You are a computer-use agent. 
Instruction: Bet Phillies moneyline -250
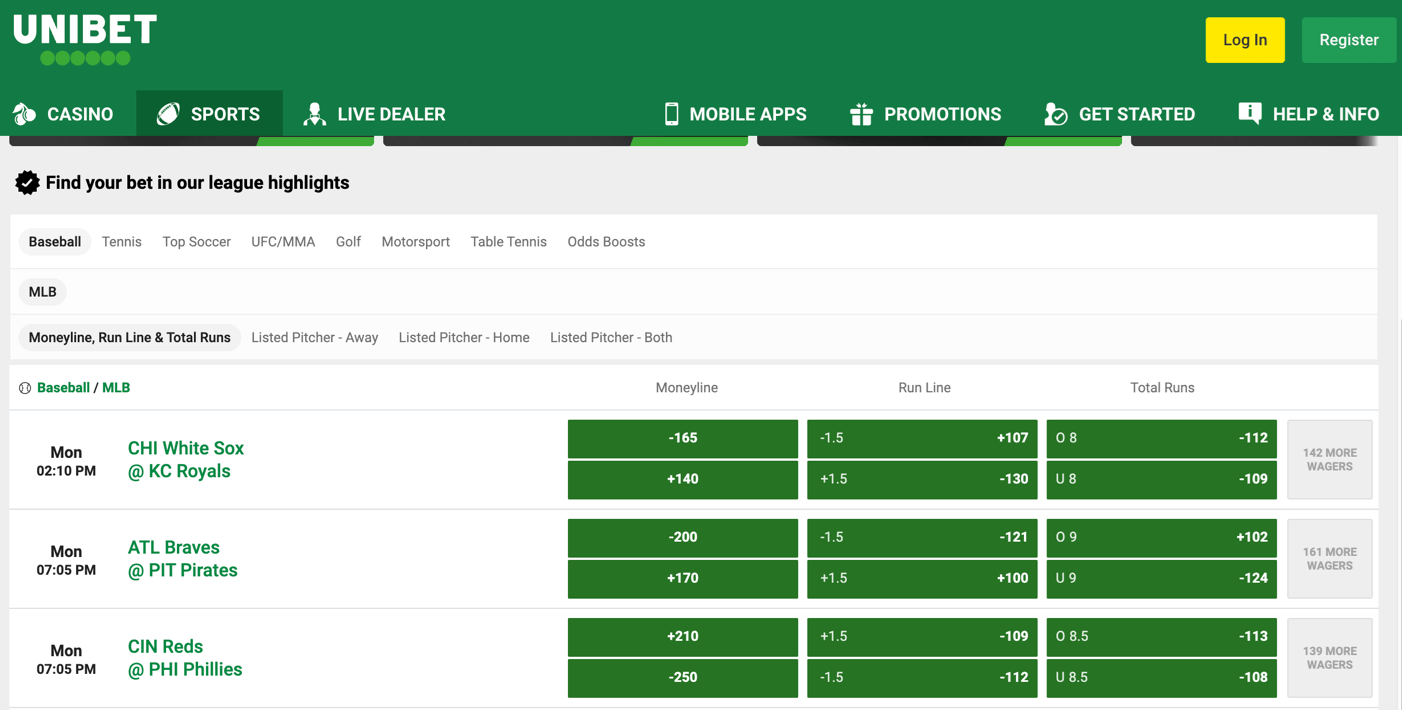pyautogui.click(x=683, y=678)
